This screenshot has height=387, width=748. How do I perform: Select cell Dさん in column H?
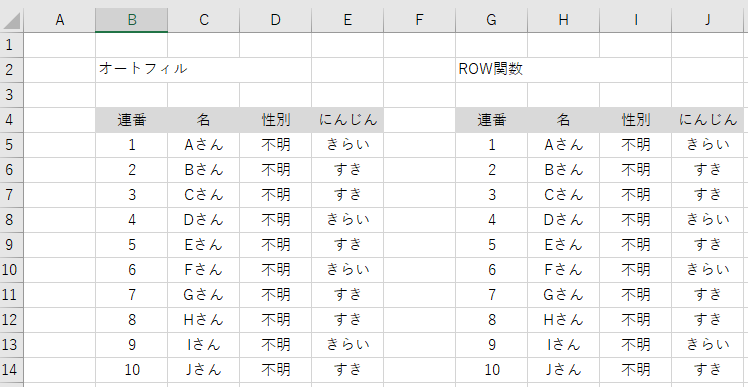click(563, 220)
